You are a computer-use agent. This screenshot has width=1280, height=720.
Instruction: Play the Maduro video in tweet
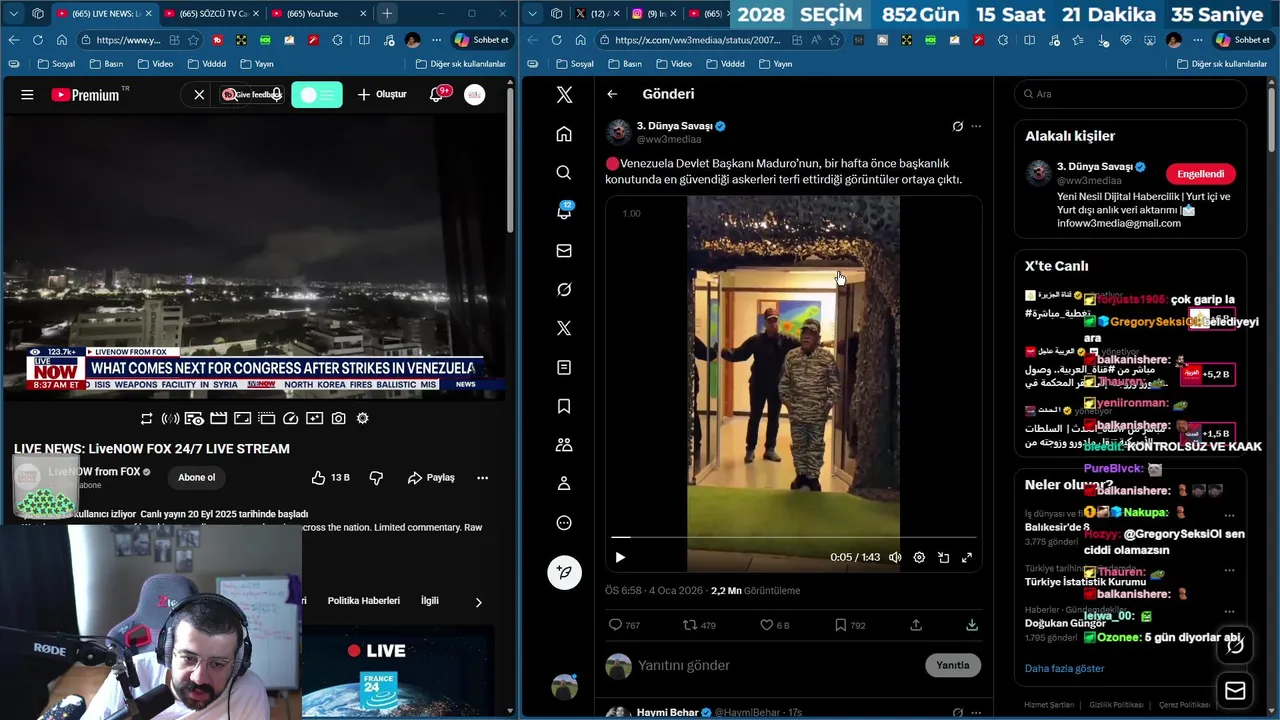tap(620, 557)
